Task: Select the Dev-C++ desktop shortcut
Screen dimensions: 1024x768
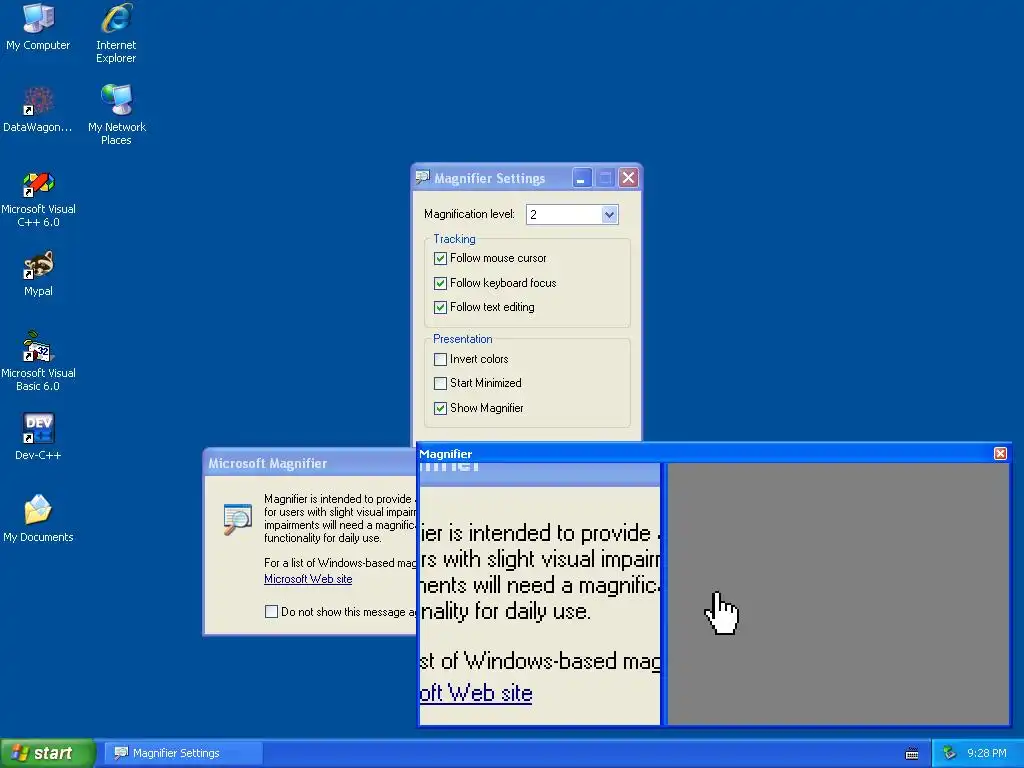Action: [38, 436]
